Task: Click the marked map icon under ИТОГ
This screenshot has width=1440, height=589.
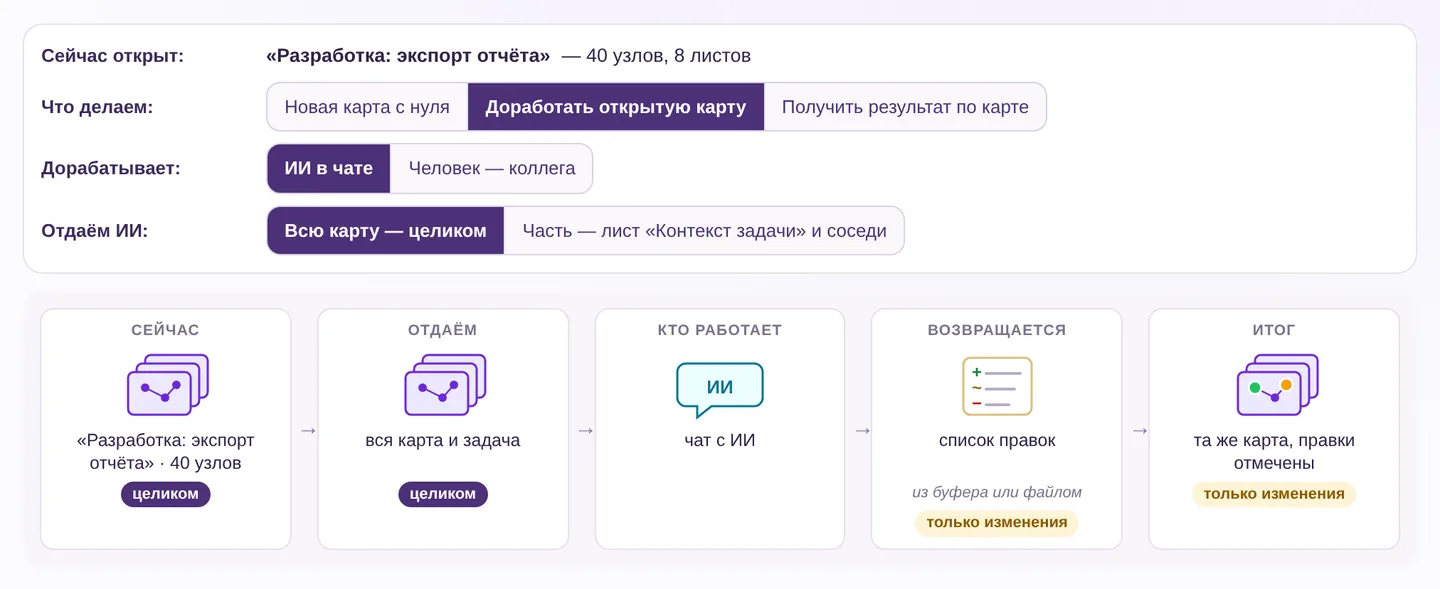Action: click(1277, 385)
